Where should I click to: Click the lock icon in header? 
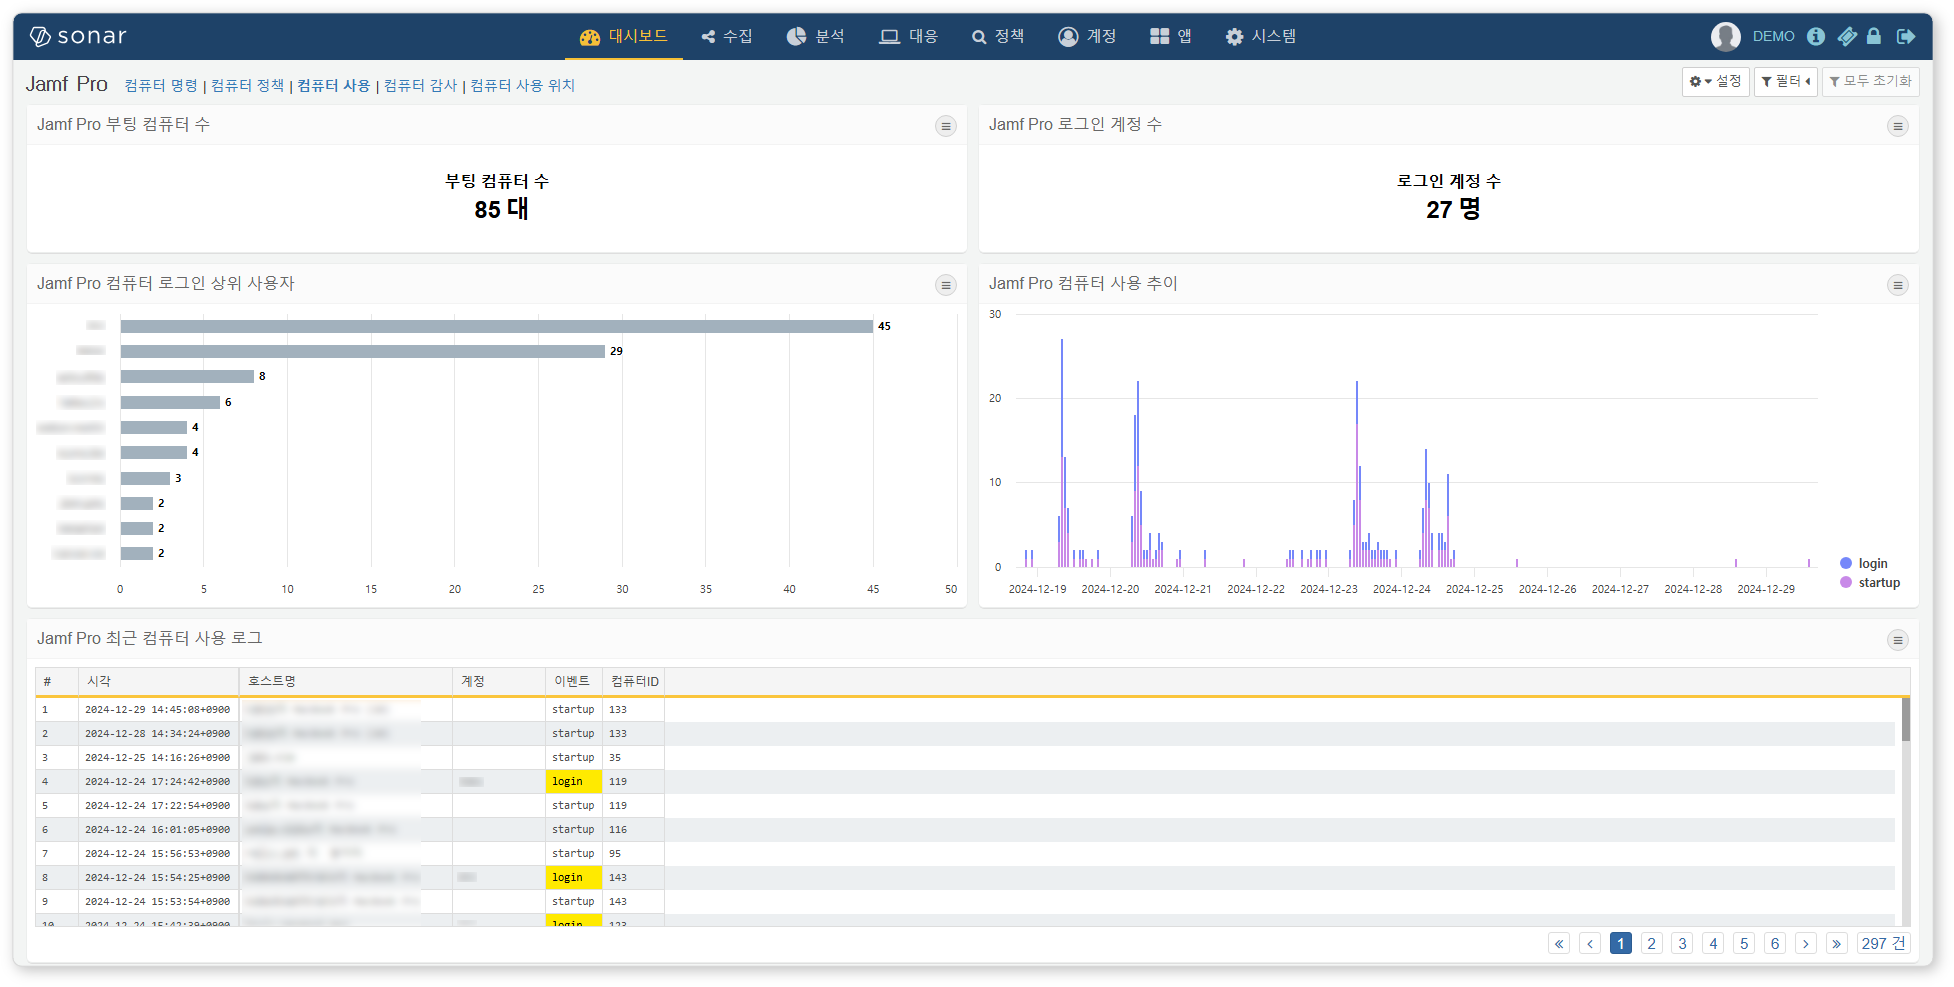(x=1874, y=36)
